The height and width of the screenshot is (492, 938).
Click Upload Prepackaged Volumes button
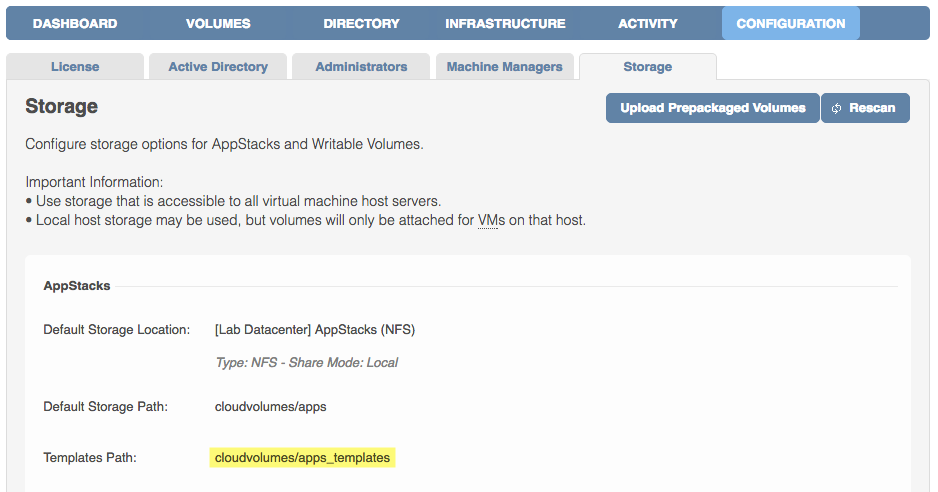click(x=712, y=108)
